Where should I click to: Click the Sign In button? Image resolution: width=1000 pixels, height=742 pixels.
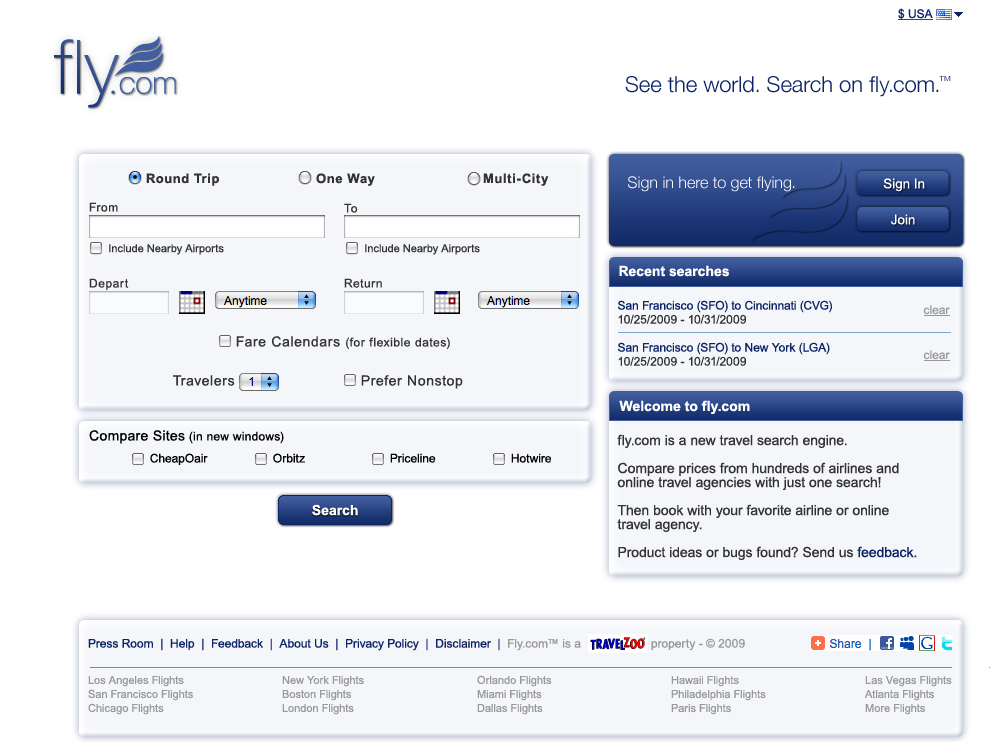[903, 184]
